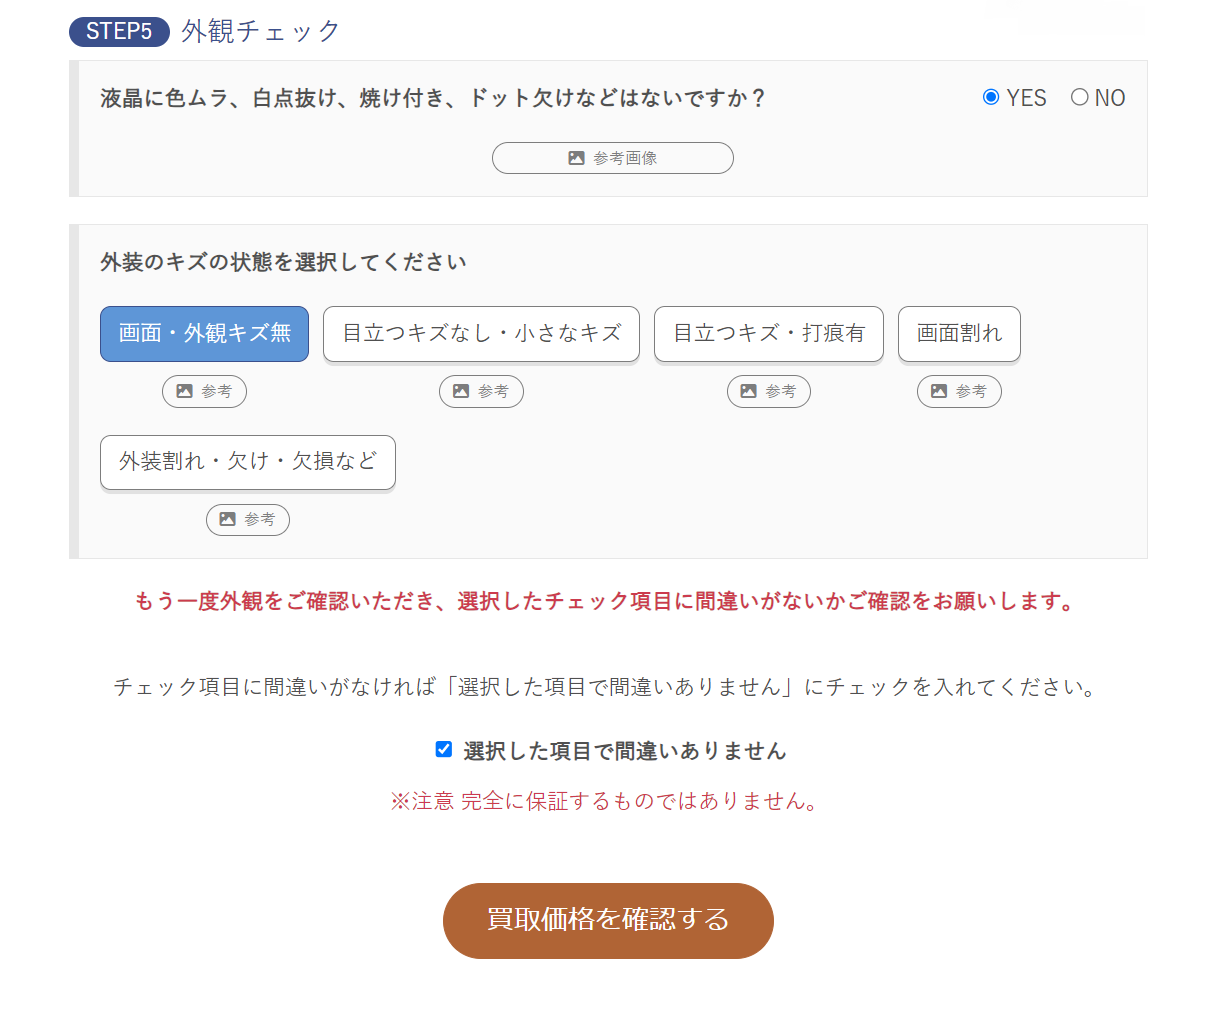
Task: Uncheck 選択した項目で間違いありません
Action: [442, 750]
